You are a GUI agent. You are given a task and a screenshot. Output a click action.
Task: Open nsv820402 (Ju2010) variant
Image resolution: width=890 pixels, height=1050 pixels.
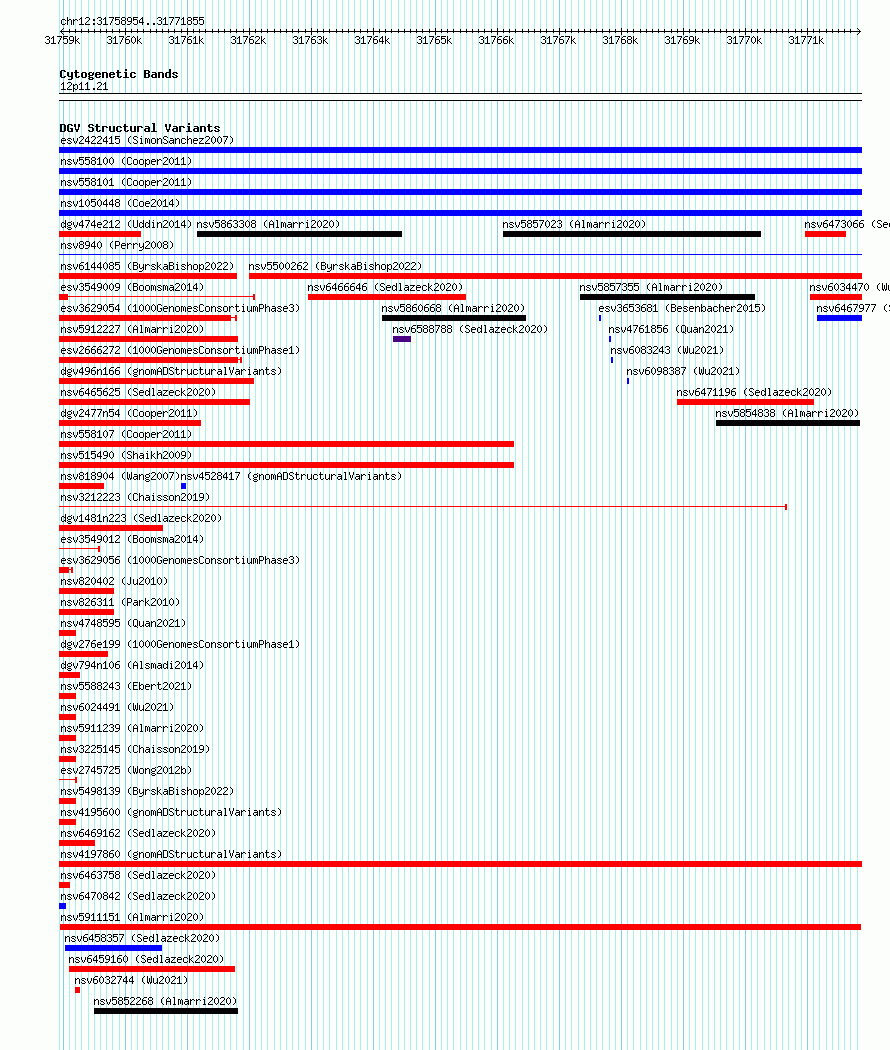pyautogui.click(x=114, y=581)
